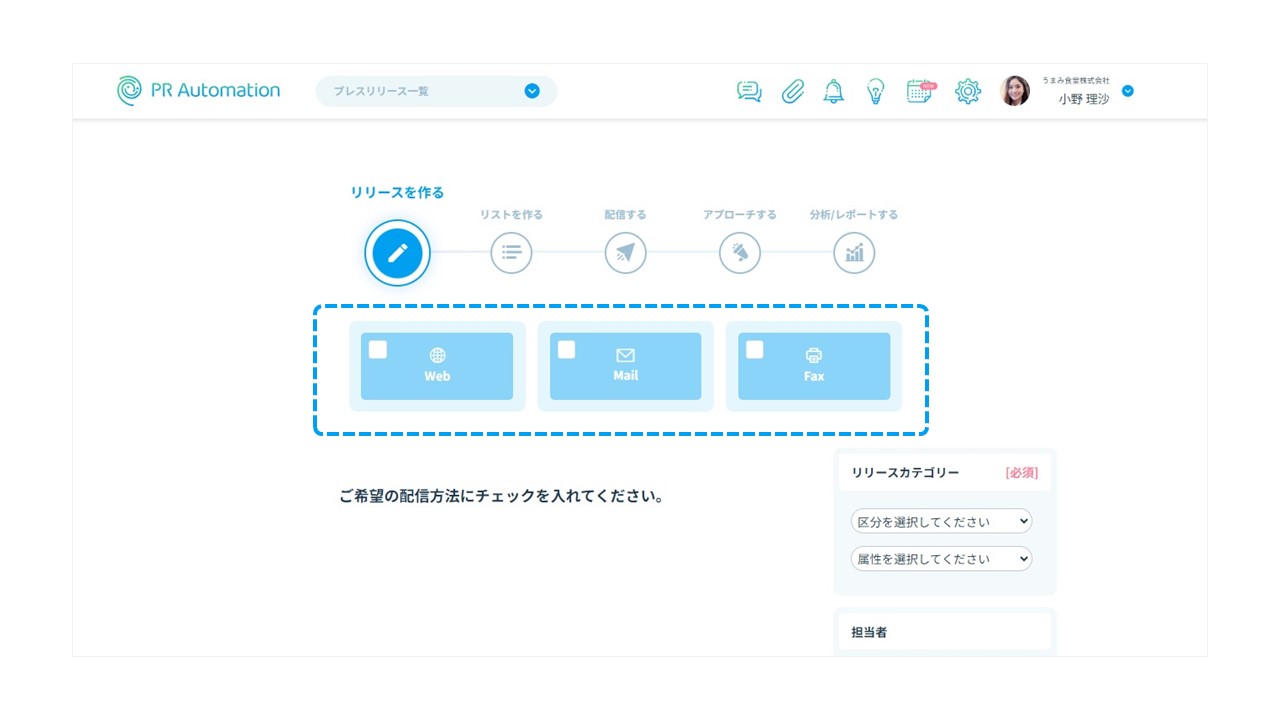Image resolution: width=1280 pixels, height=720 pixels.
Task: Open the analytics report chart step
Action: tap(854, 253)
